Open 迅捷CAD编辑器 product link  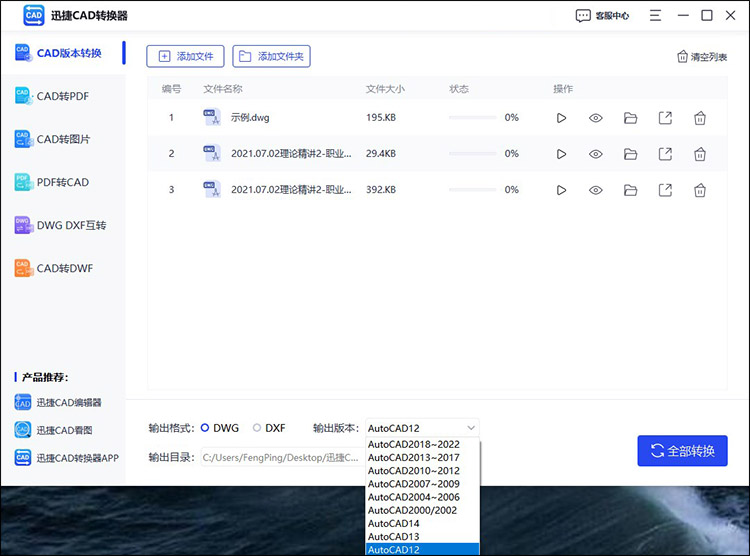pyautogui.click(x=58, y=402)
